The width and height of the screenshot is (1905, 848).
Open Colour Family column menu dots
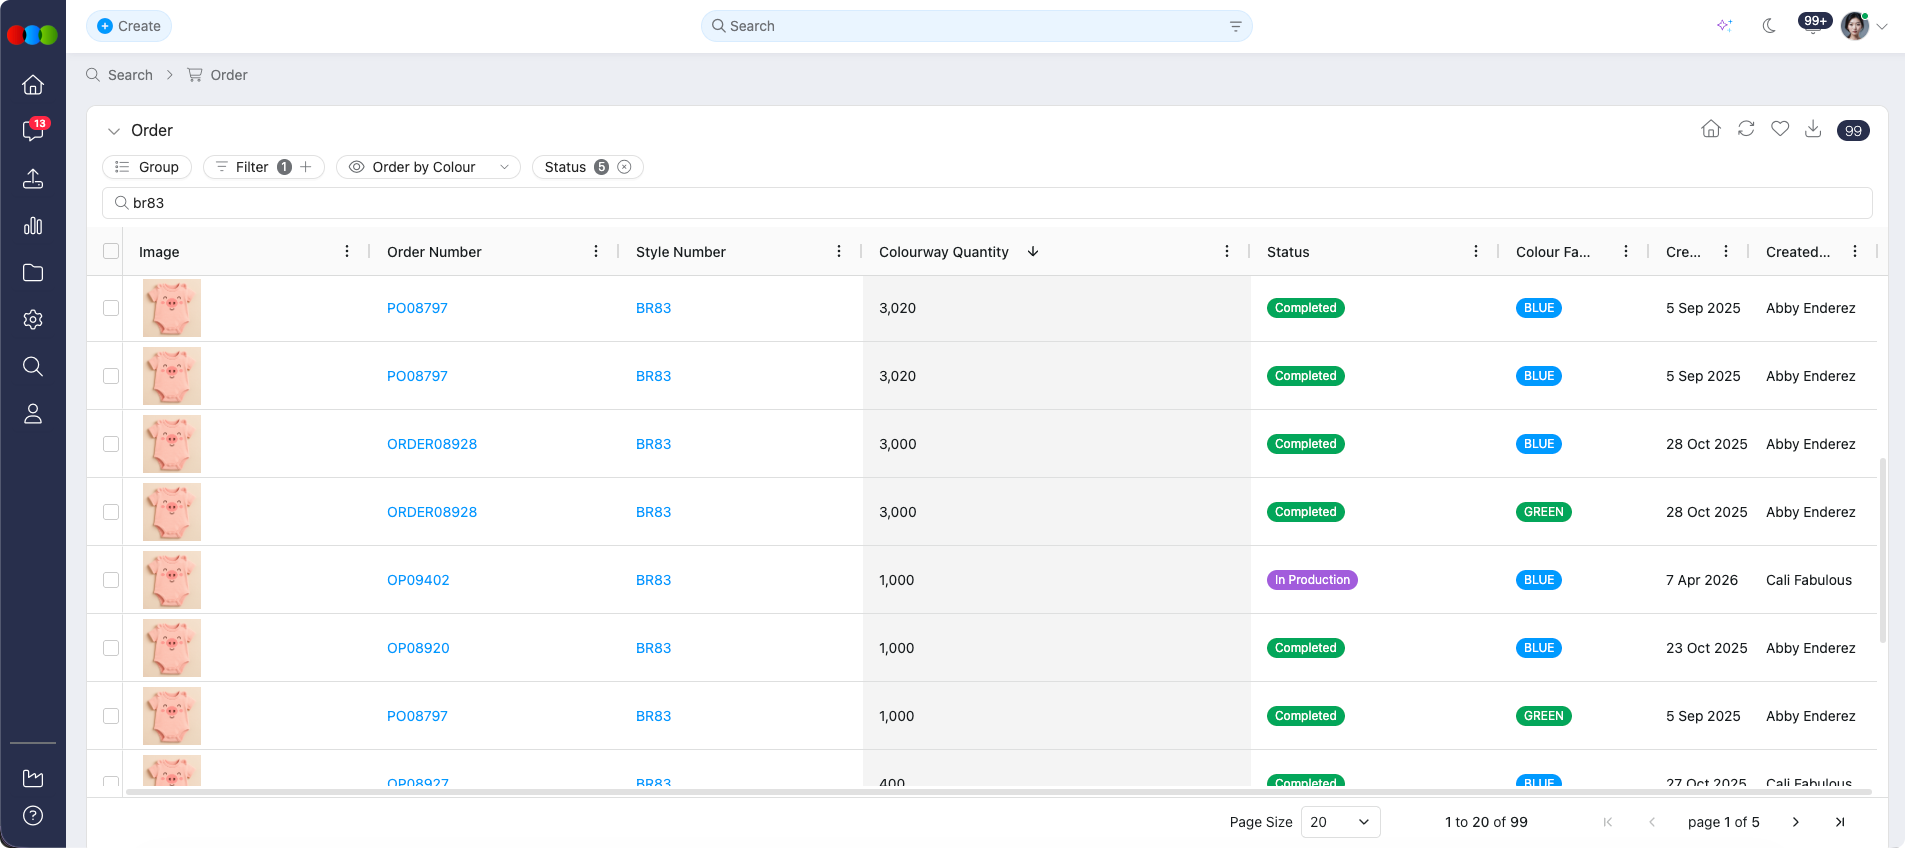tap(1626, 252)
